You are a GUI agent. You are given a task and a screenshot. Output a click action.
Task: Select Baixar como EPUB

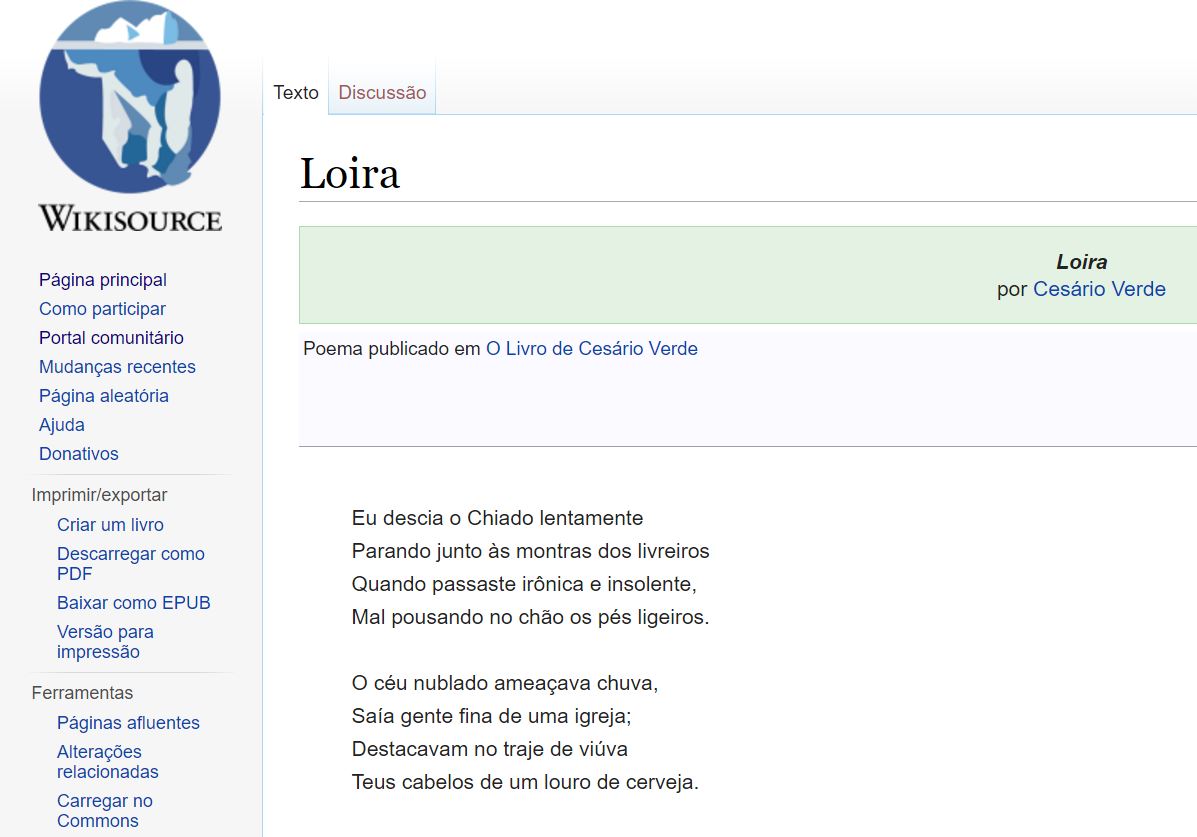[134, 603]
